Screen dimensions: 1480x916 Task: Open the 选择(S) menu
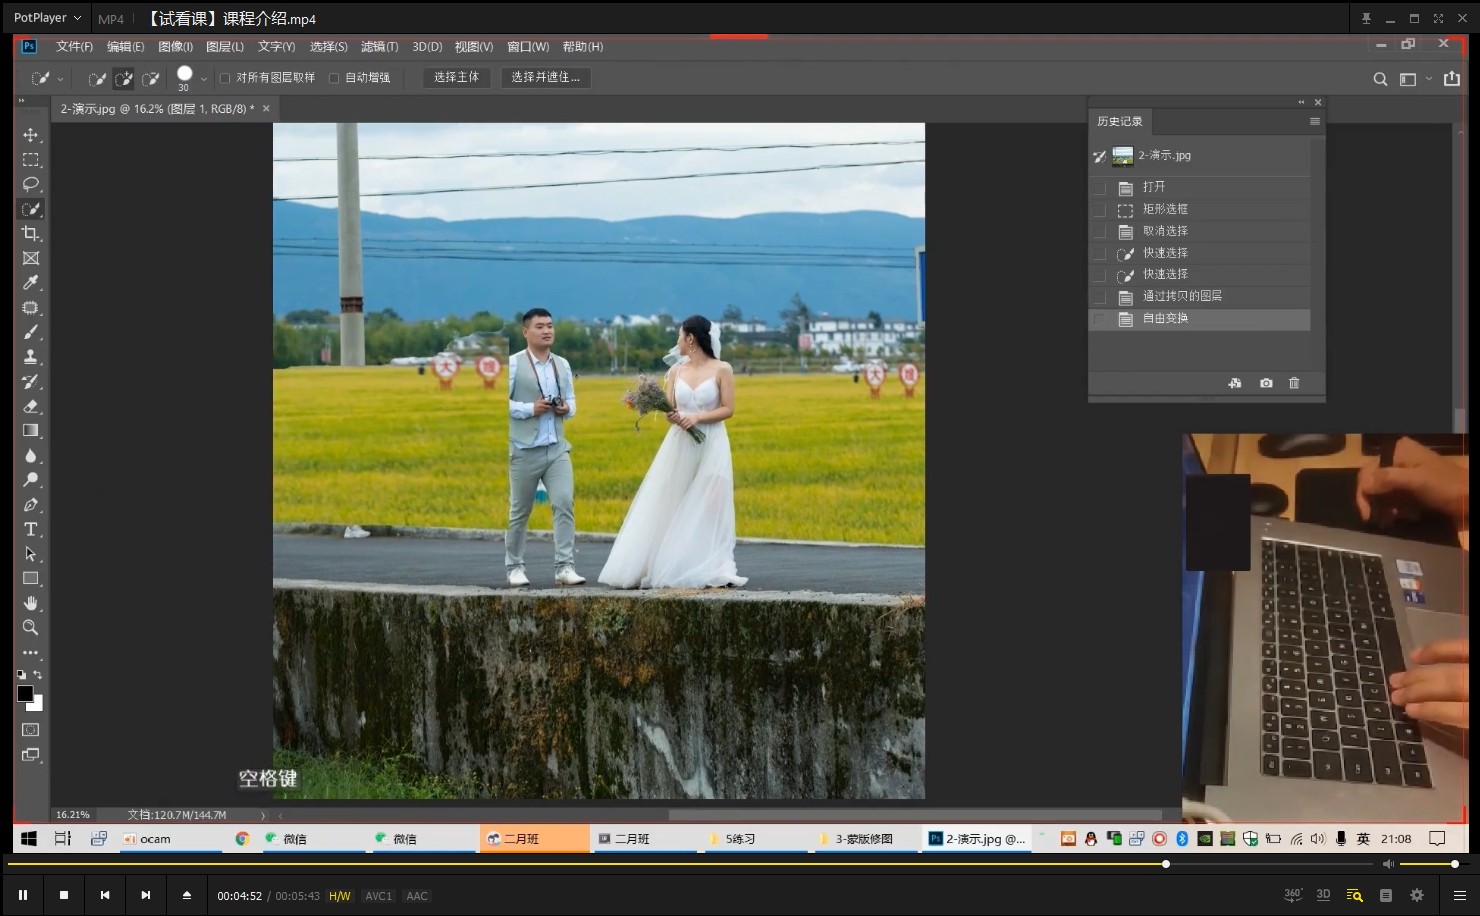[328, 47]
